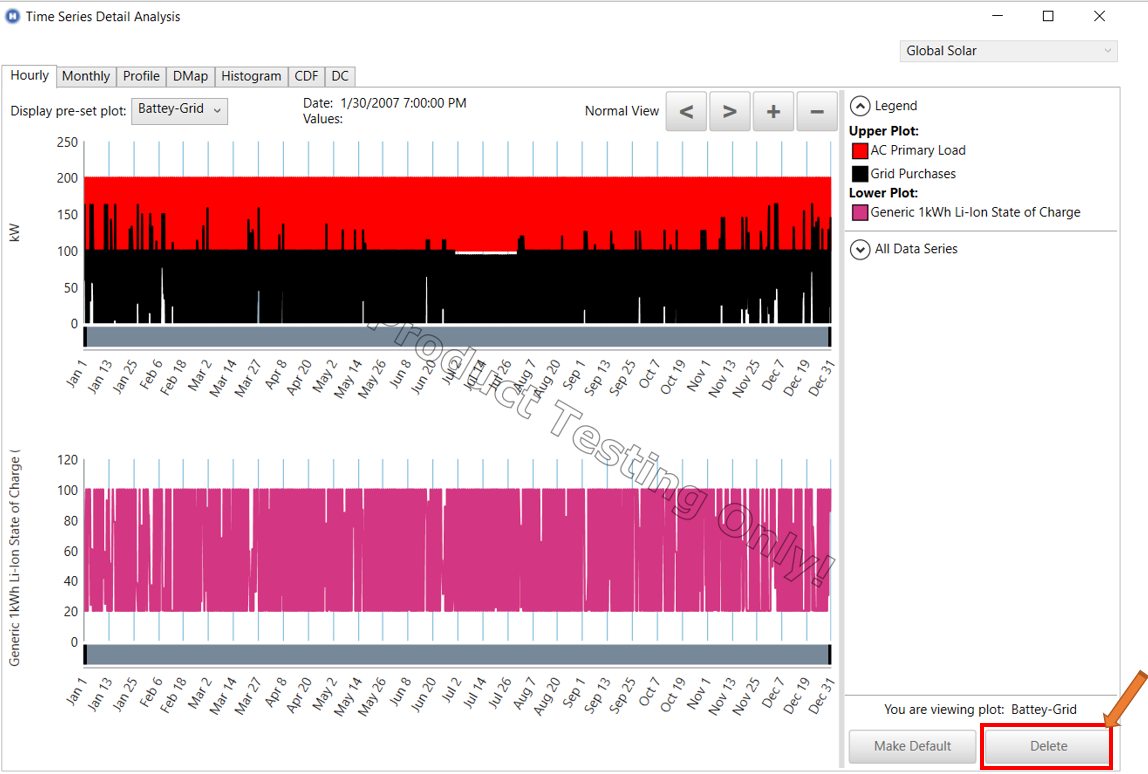Open the CDF tab
This screenshot has width=1148, height=774.
coord(306,76)
